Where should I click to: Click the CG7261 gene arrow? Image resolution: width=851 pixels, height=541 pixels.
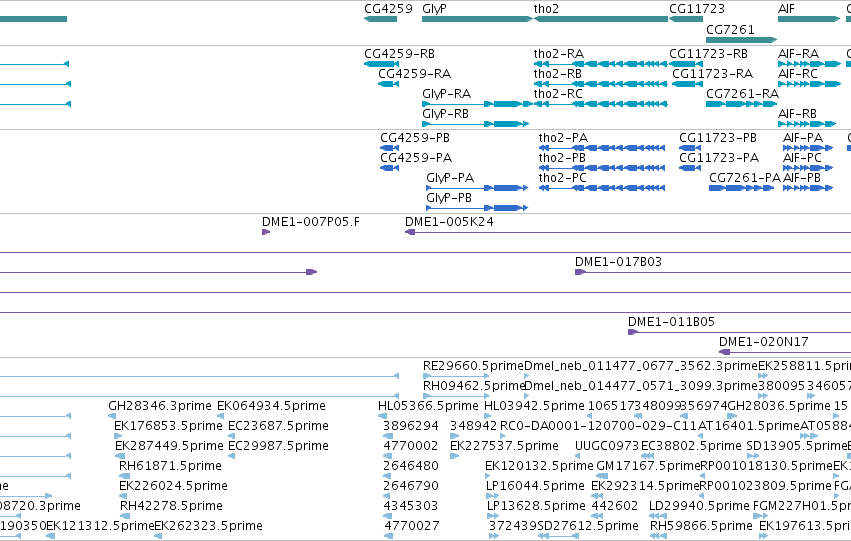pos(741,40)
